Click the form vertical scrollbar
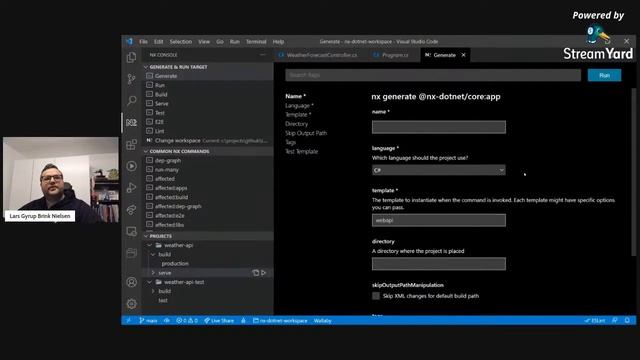The image size is (640, 360). pyautogui.click(x=633, y=171)
